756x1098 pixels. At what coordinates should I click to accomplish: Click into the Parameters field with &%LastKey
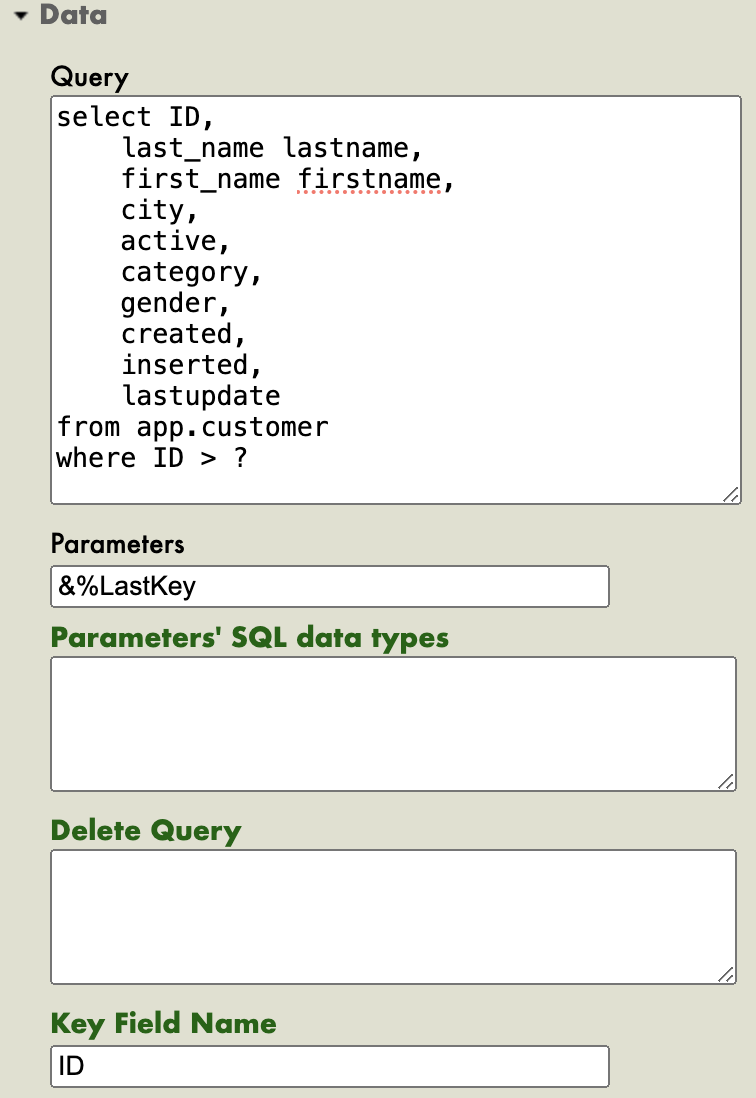329,586
